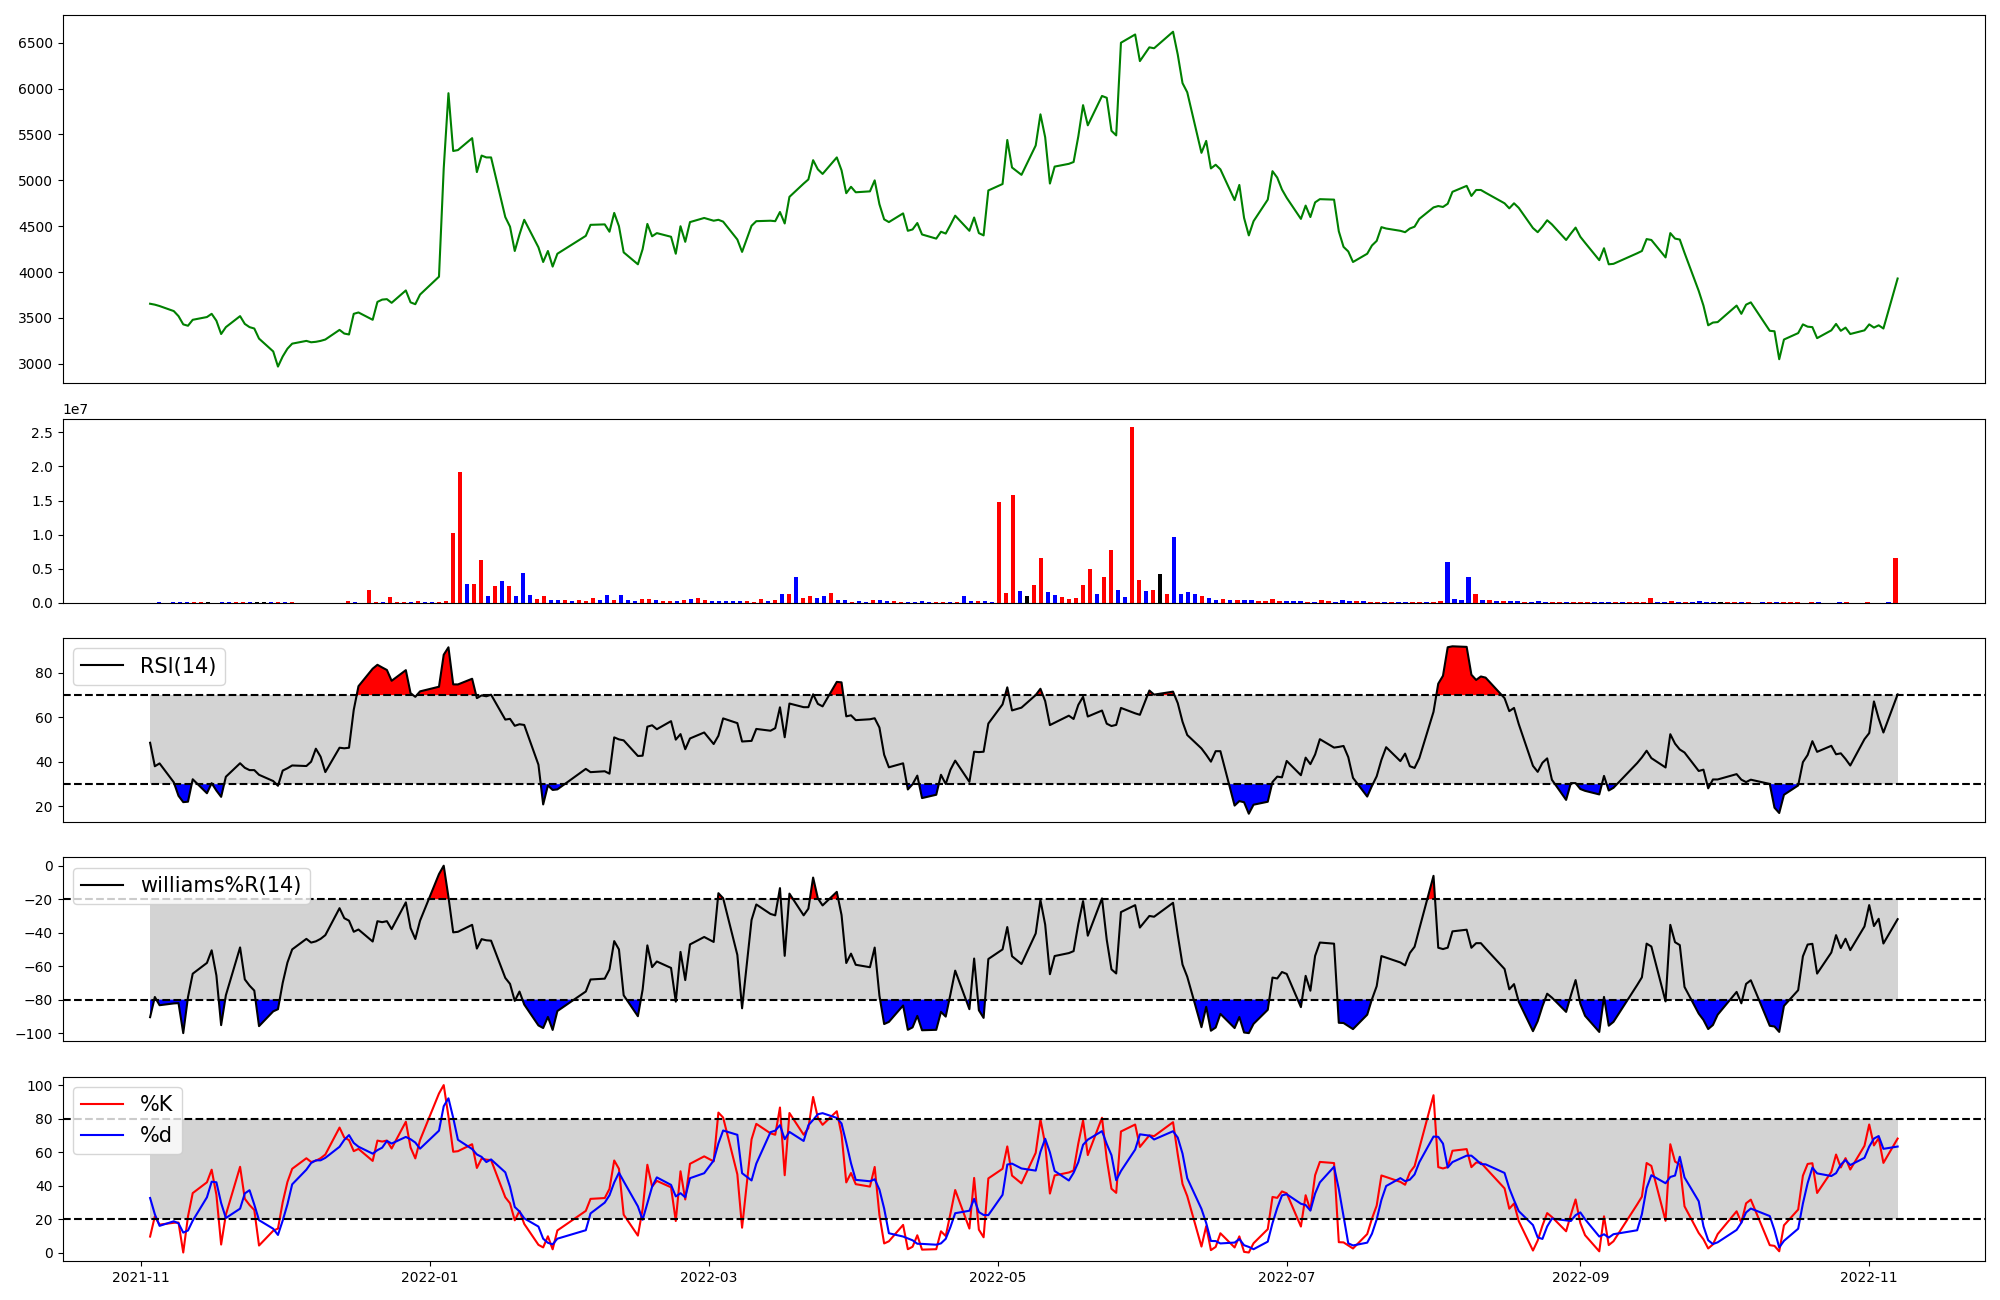This screenshot has width=2000, height=1300.
Task: Click the 6500 price axis label
Action: [35, 43]
